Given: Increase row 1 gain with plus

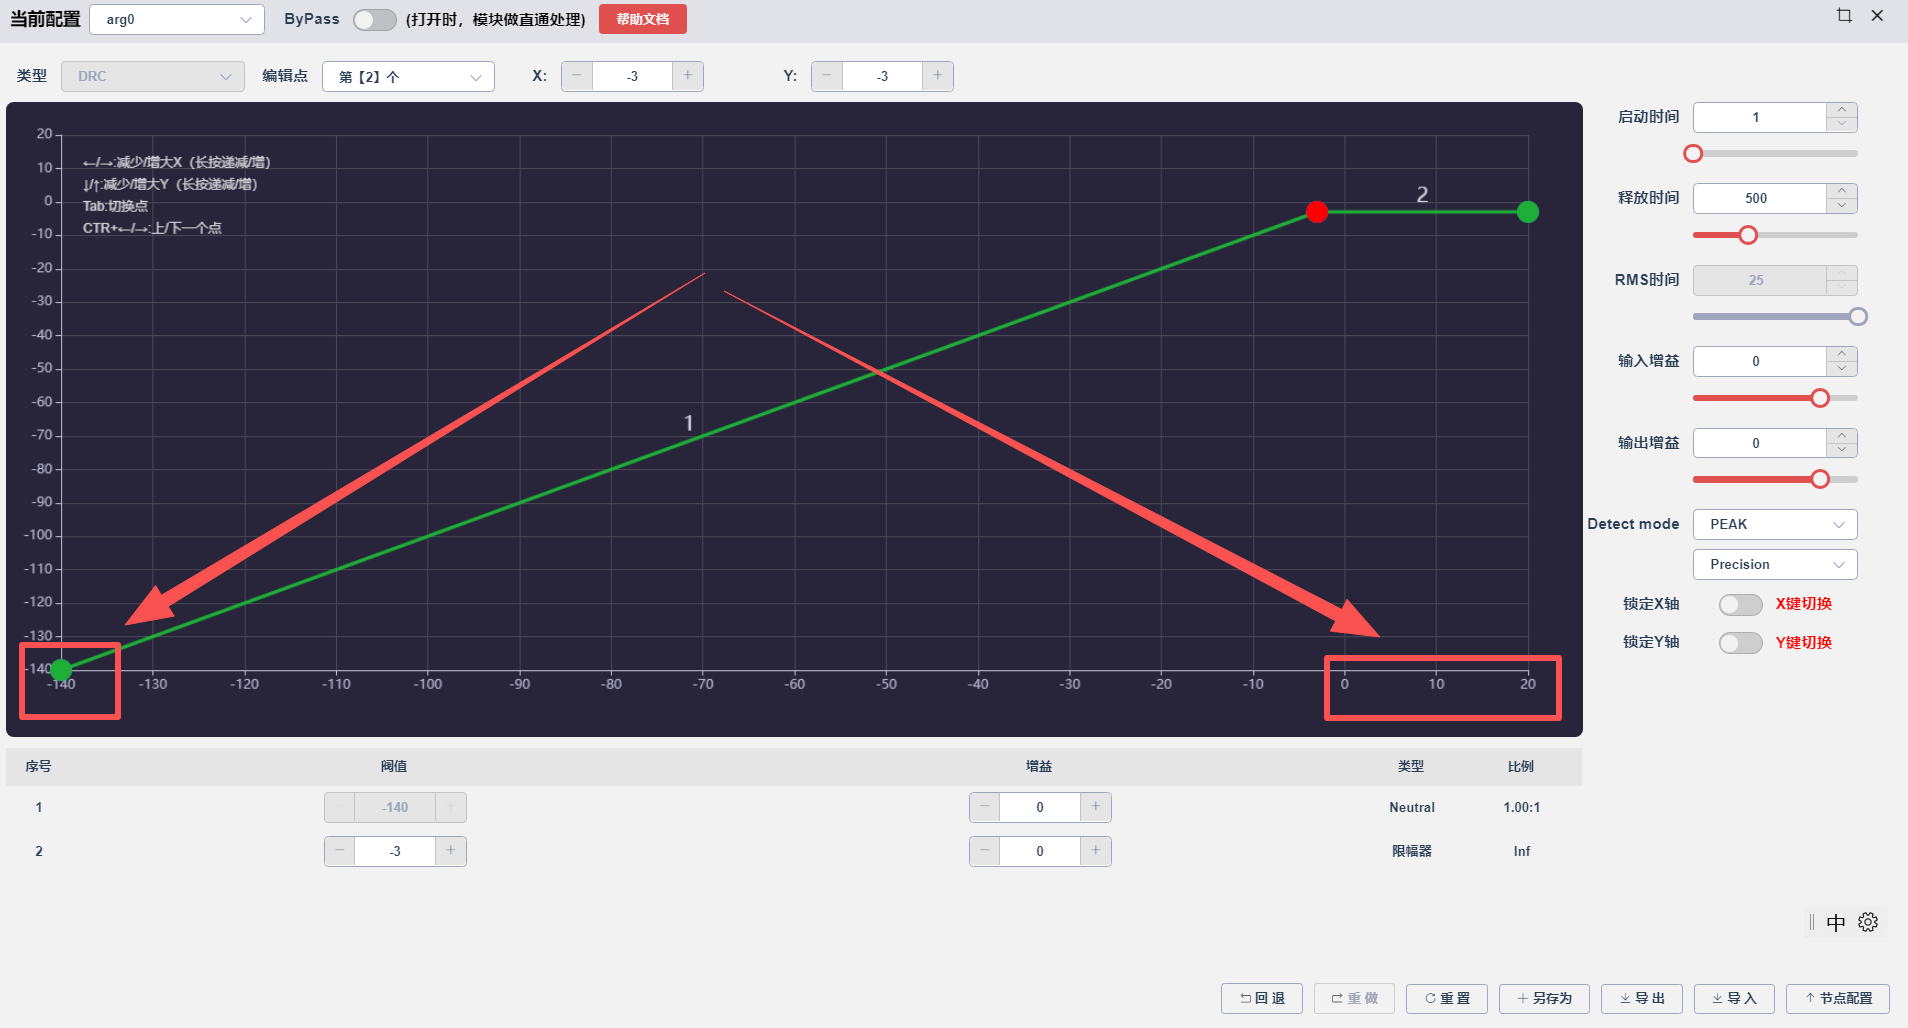Looking at the screenshot, I should click(x=1096, y=807).
